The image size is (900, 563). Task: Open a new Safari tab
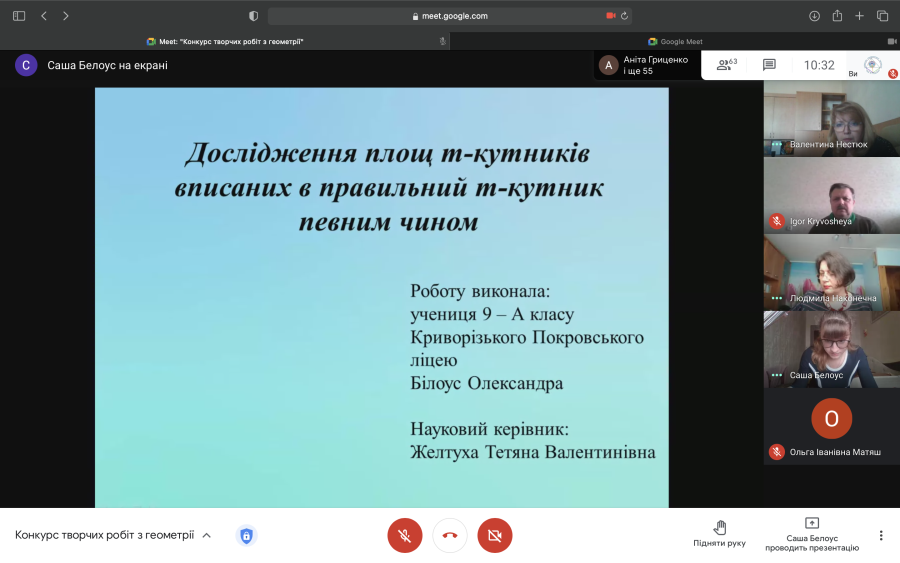(x=859, y=16)
